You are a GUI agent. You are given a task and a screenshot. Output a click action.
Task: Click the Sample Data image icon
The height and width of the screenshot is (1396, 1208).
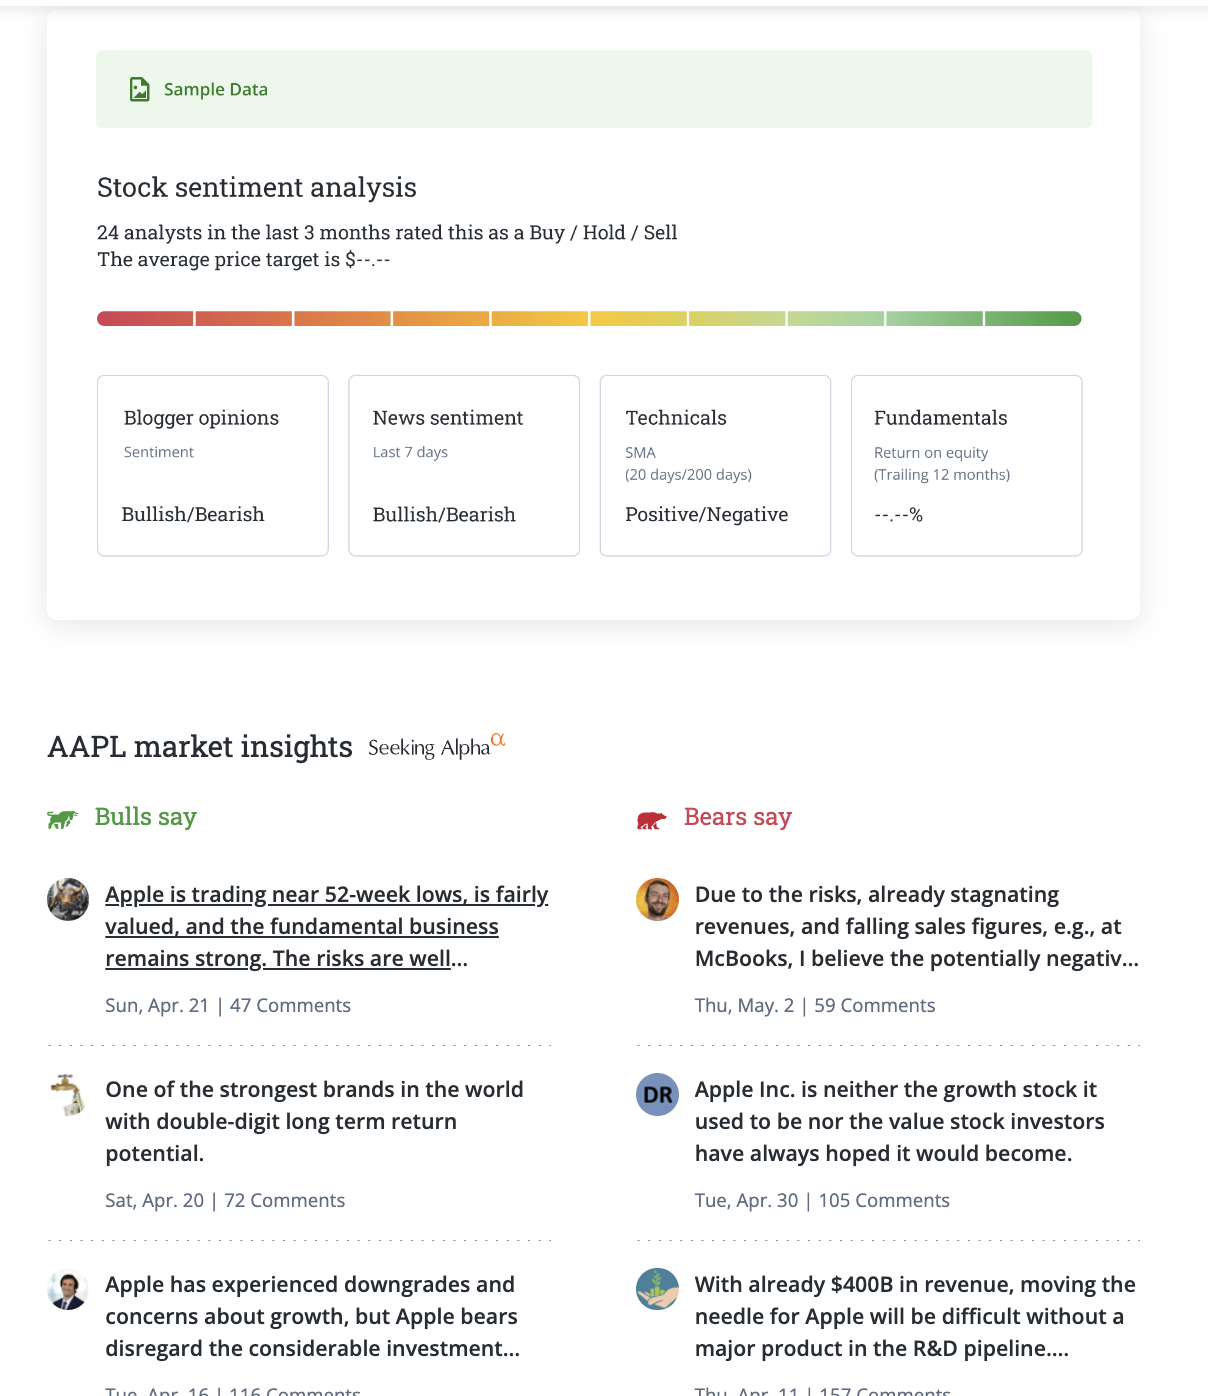click(140, 90)
